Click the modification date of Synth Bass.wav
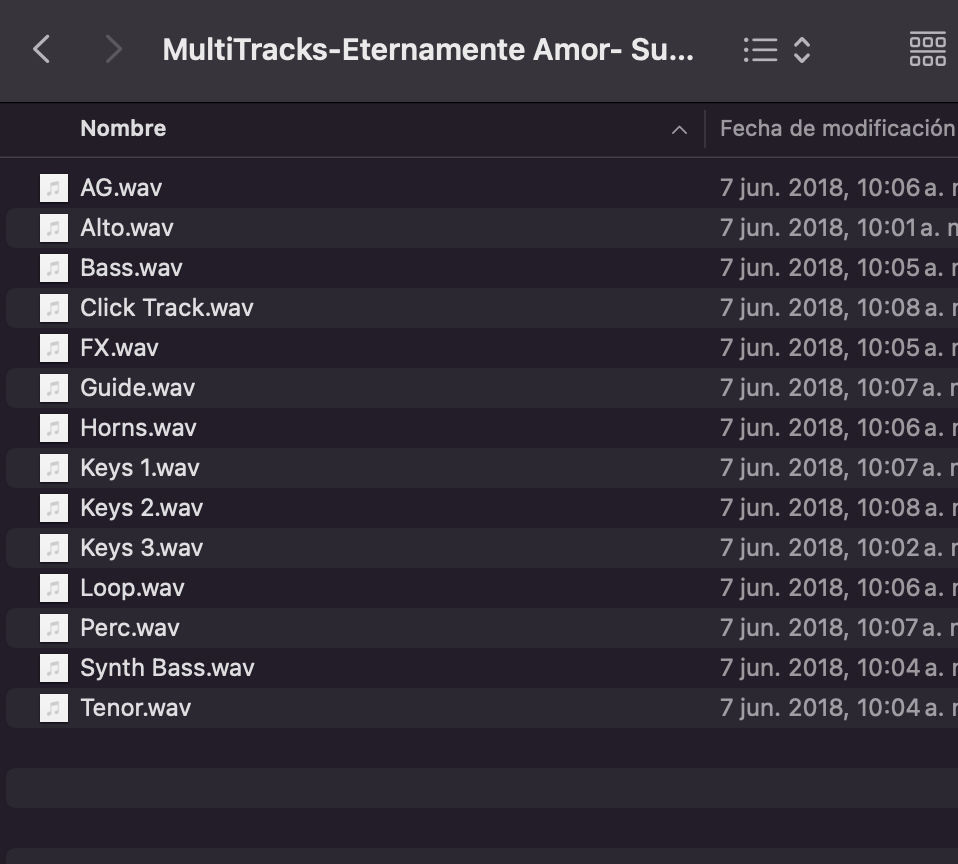The image size is (958, 864). [838, 668]
